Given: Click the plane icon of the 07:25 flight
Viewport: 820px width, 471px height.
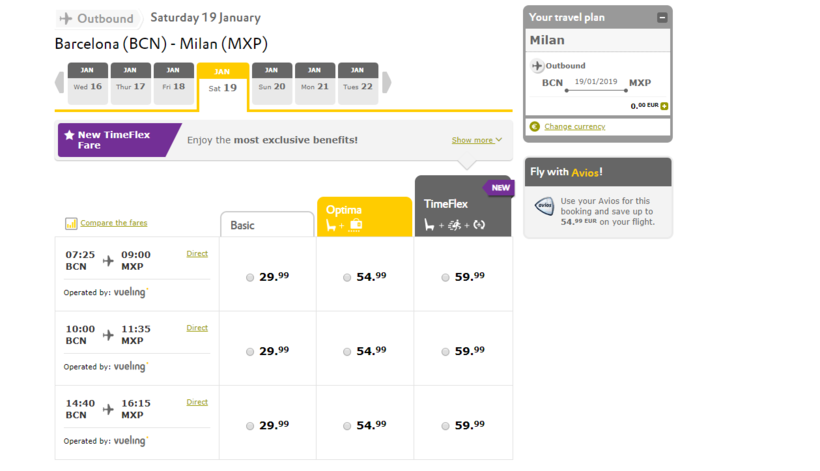Looking at the screenshot, I should (x=108, y=260).
